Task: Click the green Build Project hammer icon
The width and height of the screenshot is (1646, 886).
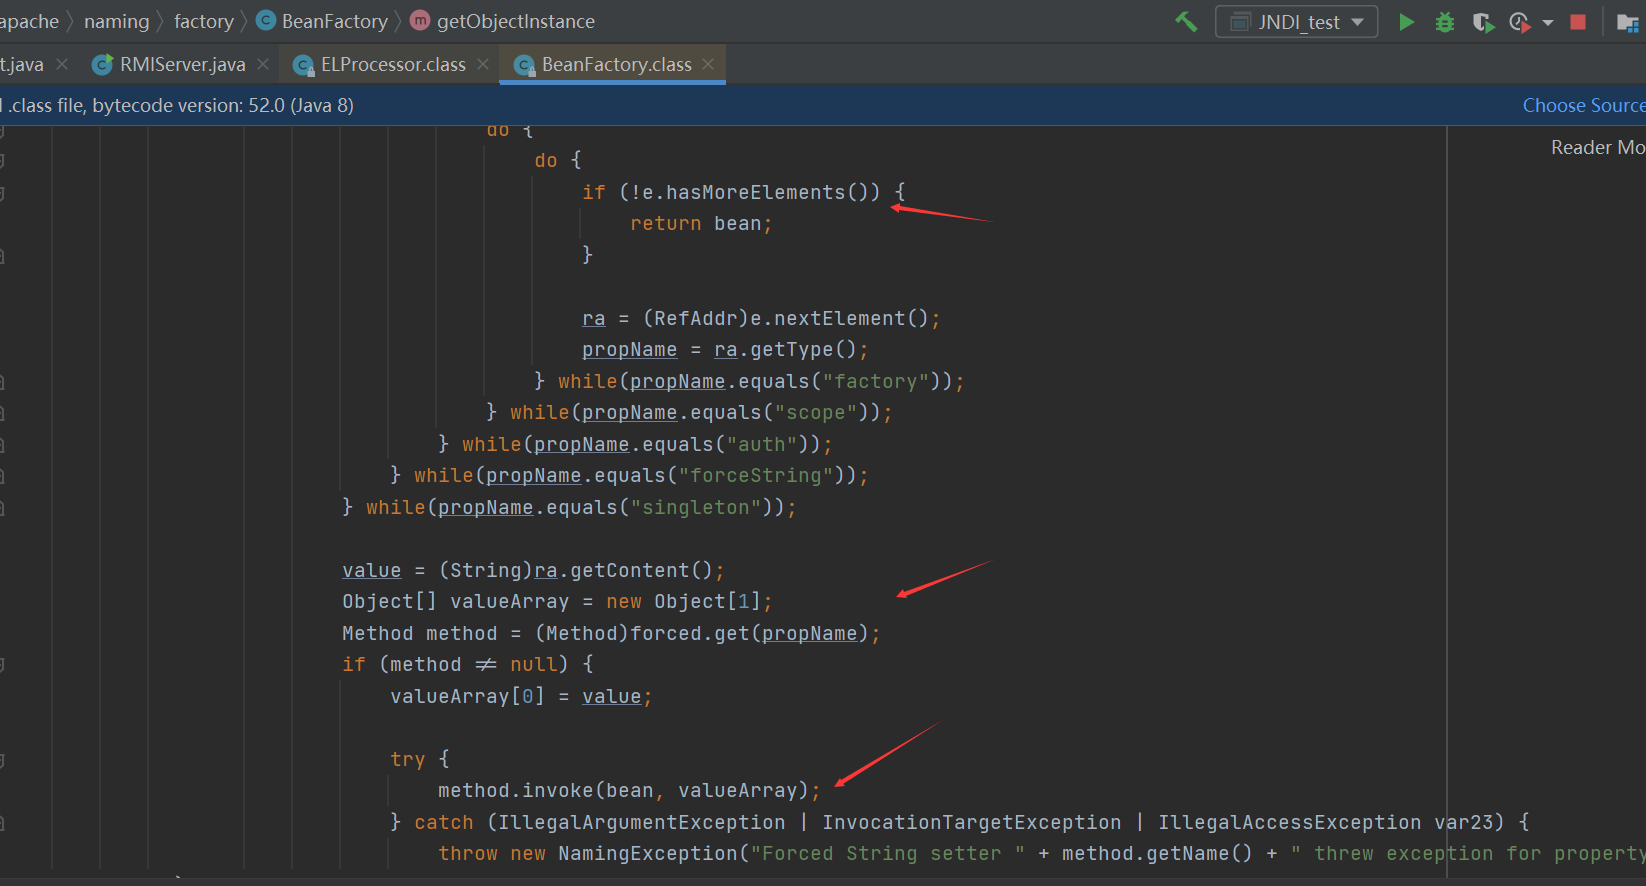Action: (x=1186, y=21)
